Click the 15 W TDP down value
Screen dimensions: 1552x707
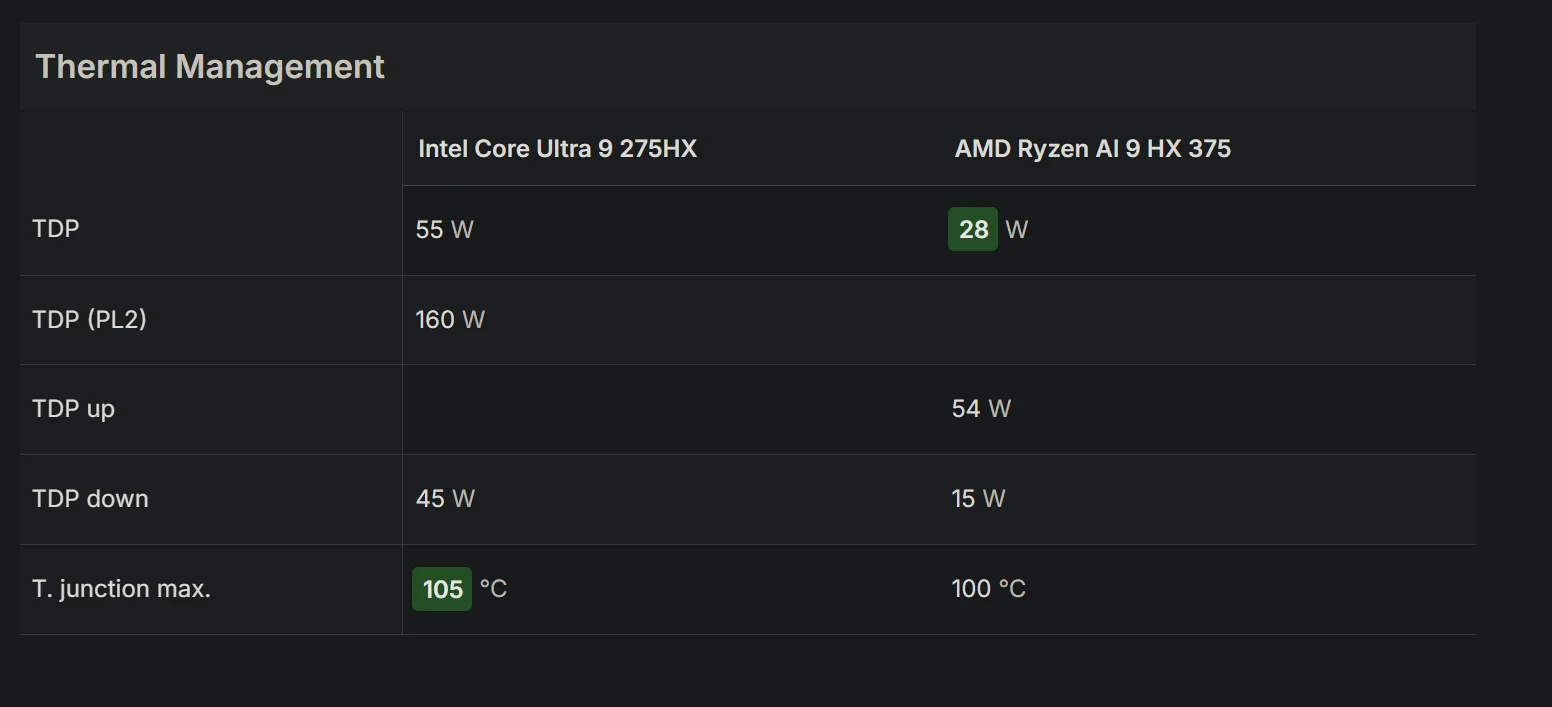pos(978,498)
